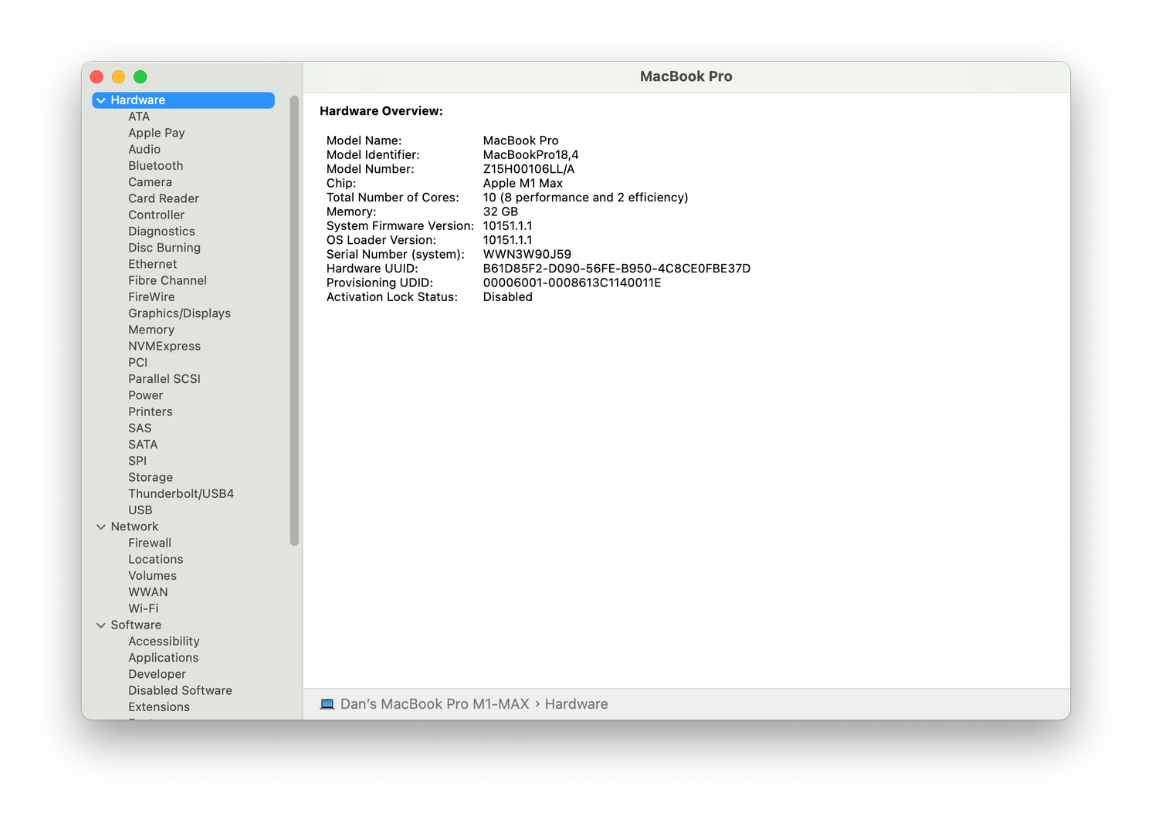Click the yellow minimize window button
The height and width of the screenshot is (820, 1151).
pyautogui.click(x=118, y=77)
